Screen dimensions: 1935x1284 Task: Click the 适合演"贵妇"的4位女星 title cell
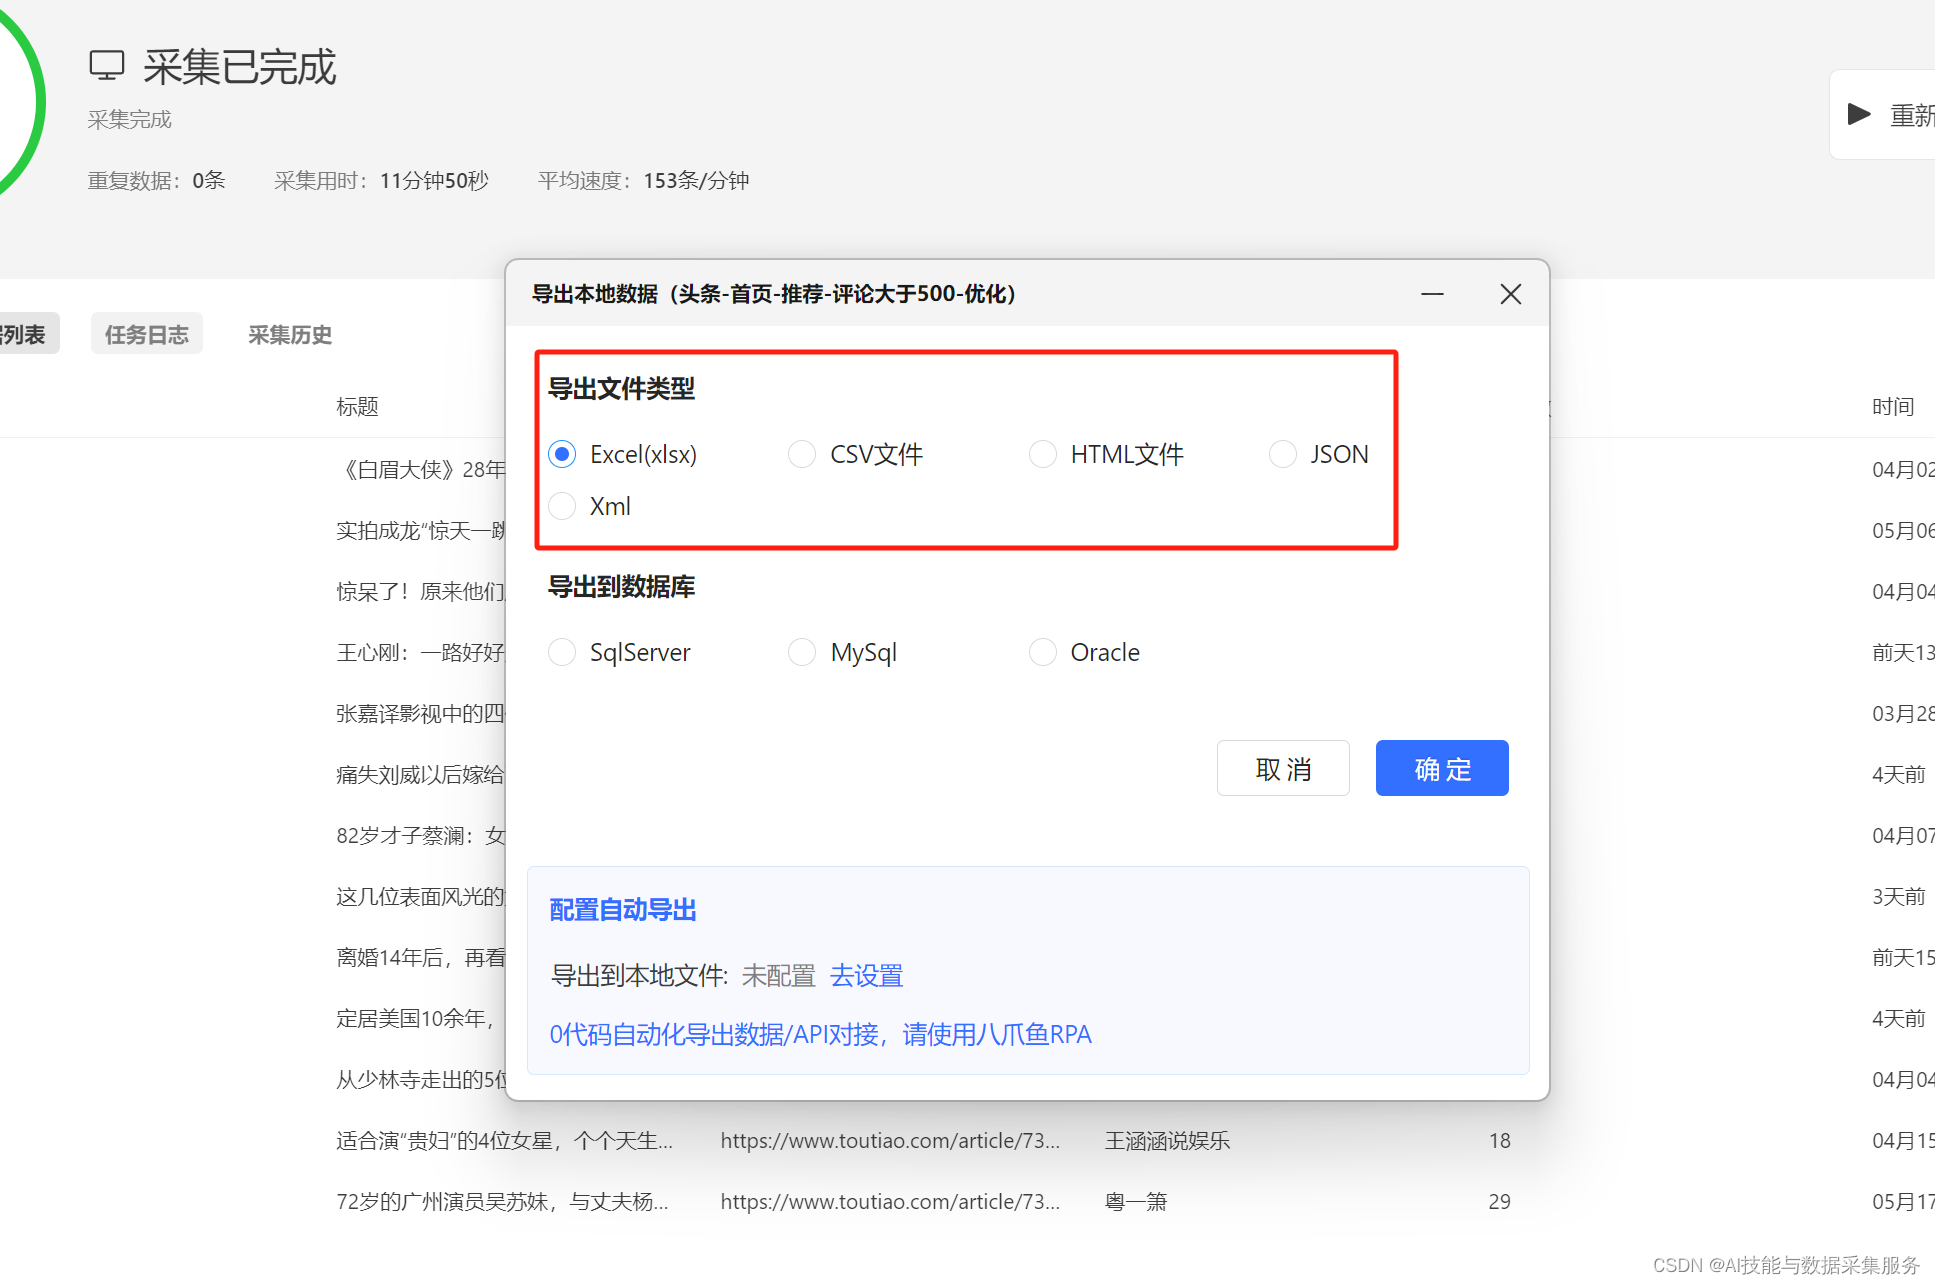point(504,1141)
